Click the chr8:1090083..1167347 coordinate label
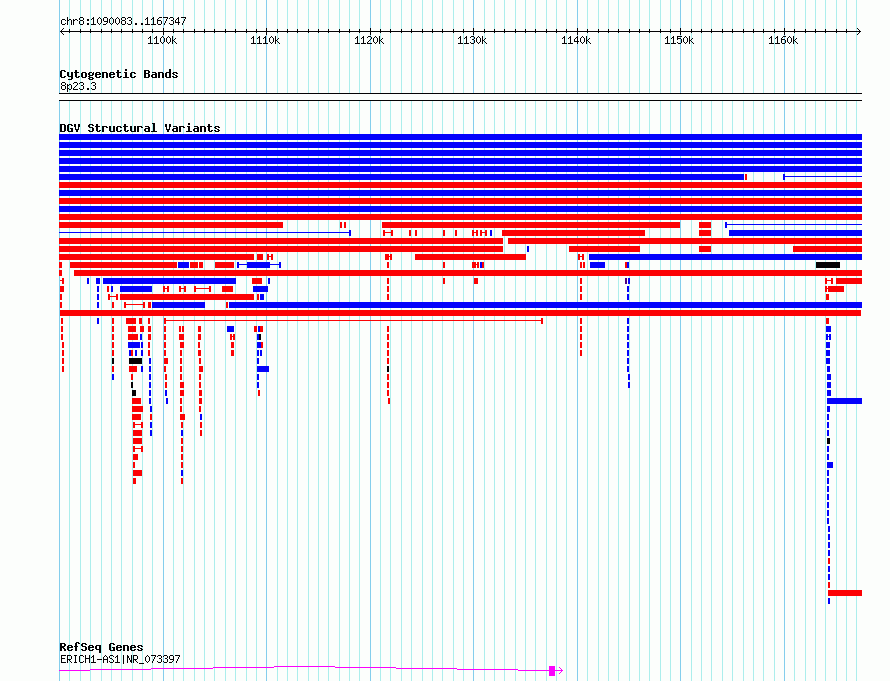Image resolution: width=890 pixels, height=681 pixels. point(123,22)
